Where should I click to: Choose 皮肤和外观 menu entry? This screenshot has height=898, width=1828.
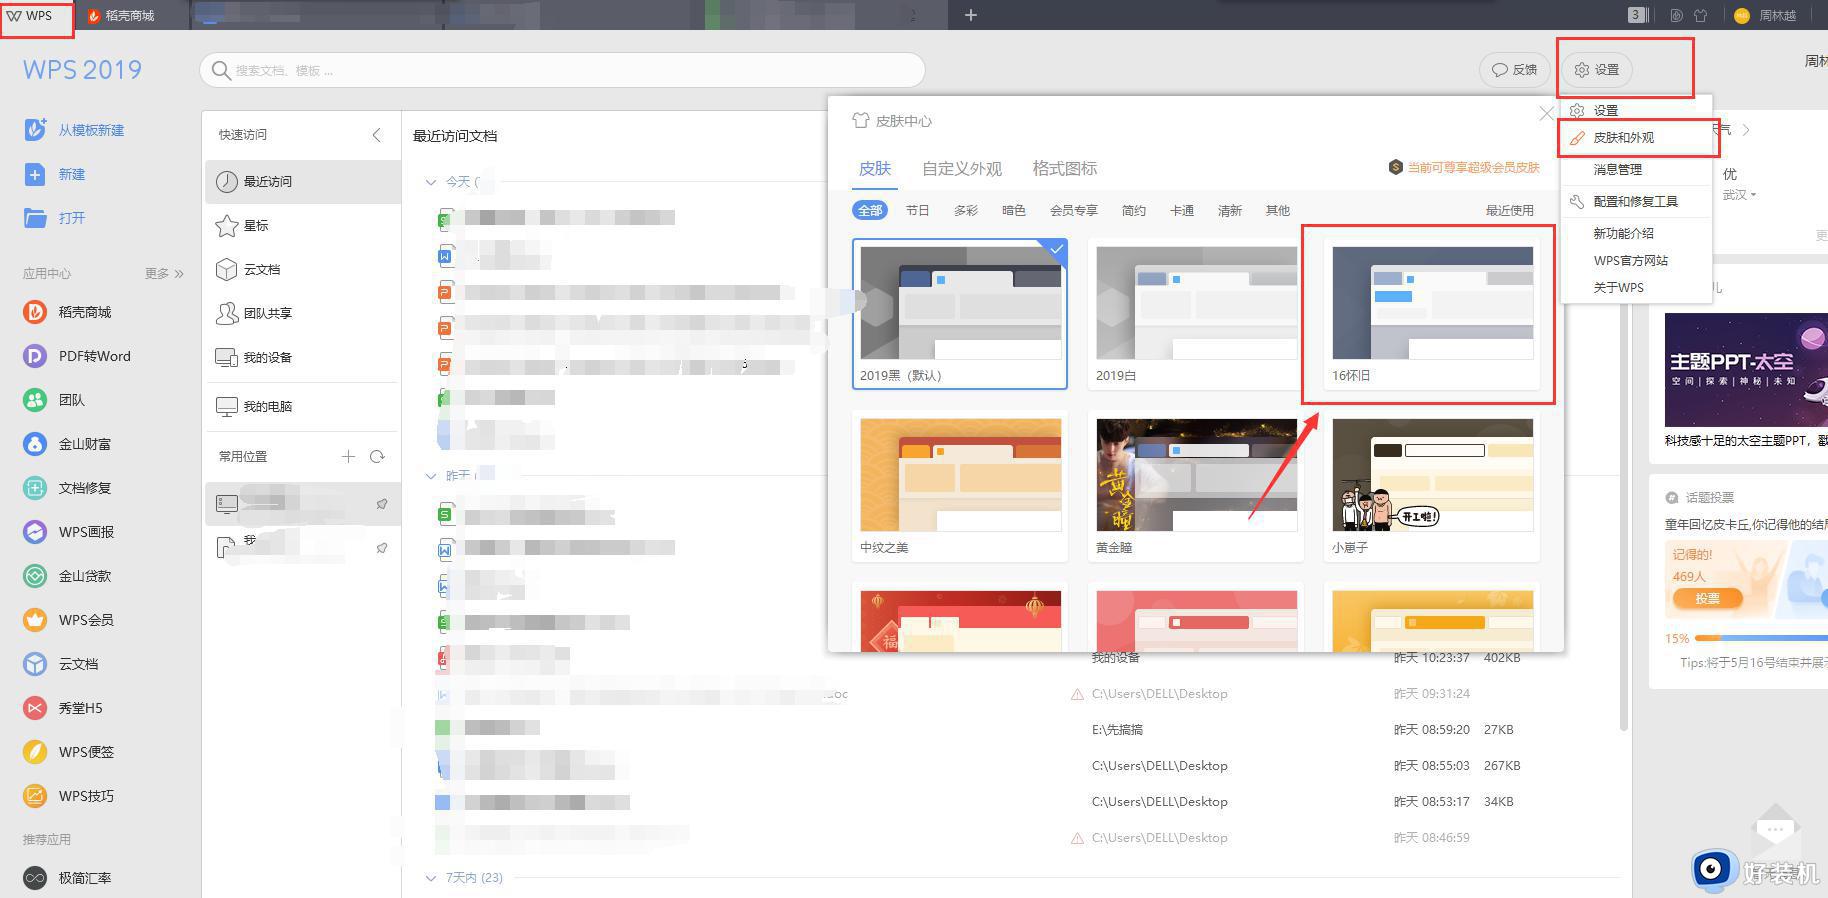[1636, 138]
